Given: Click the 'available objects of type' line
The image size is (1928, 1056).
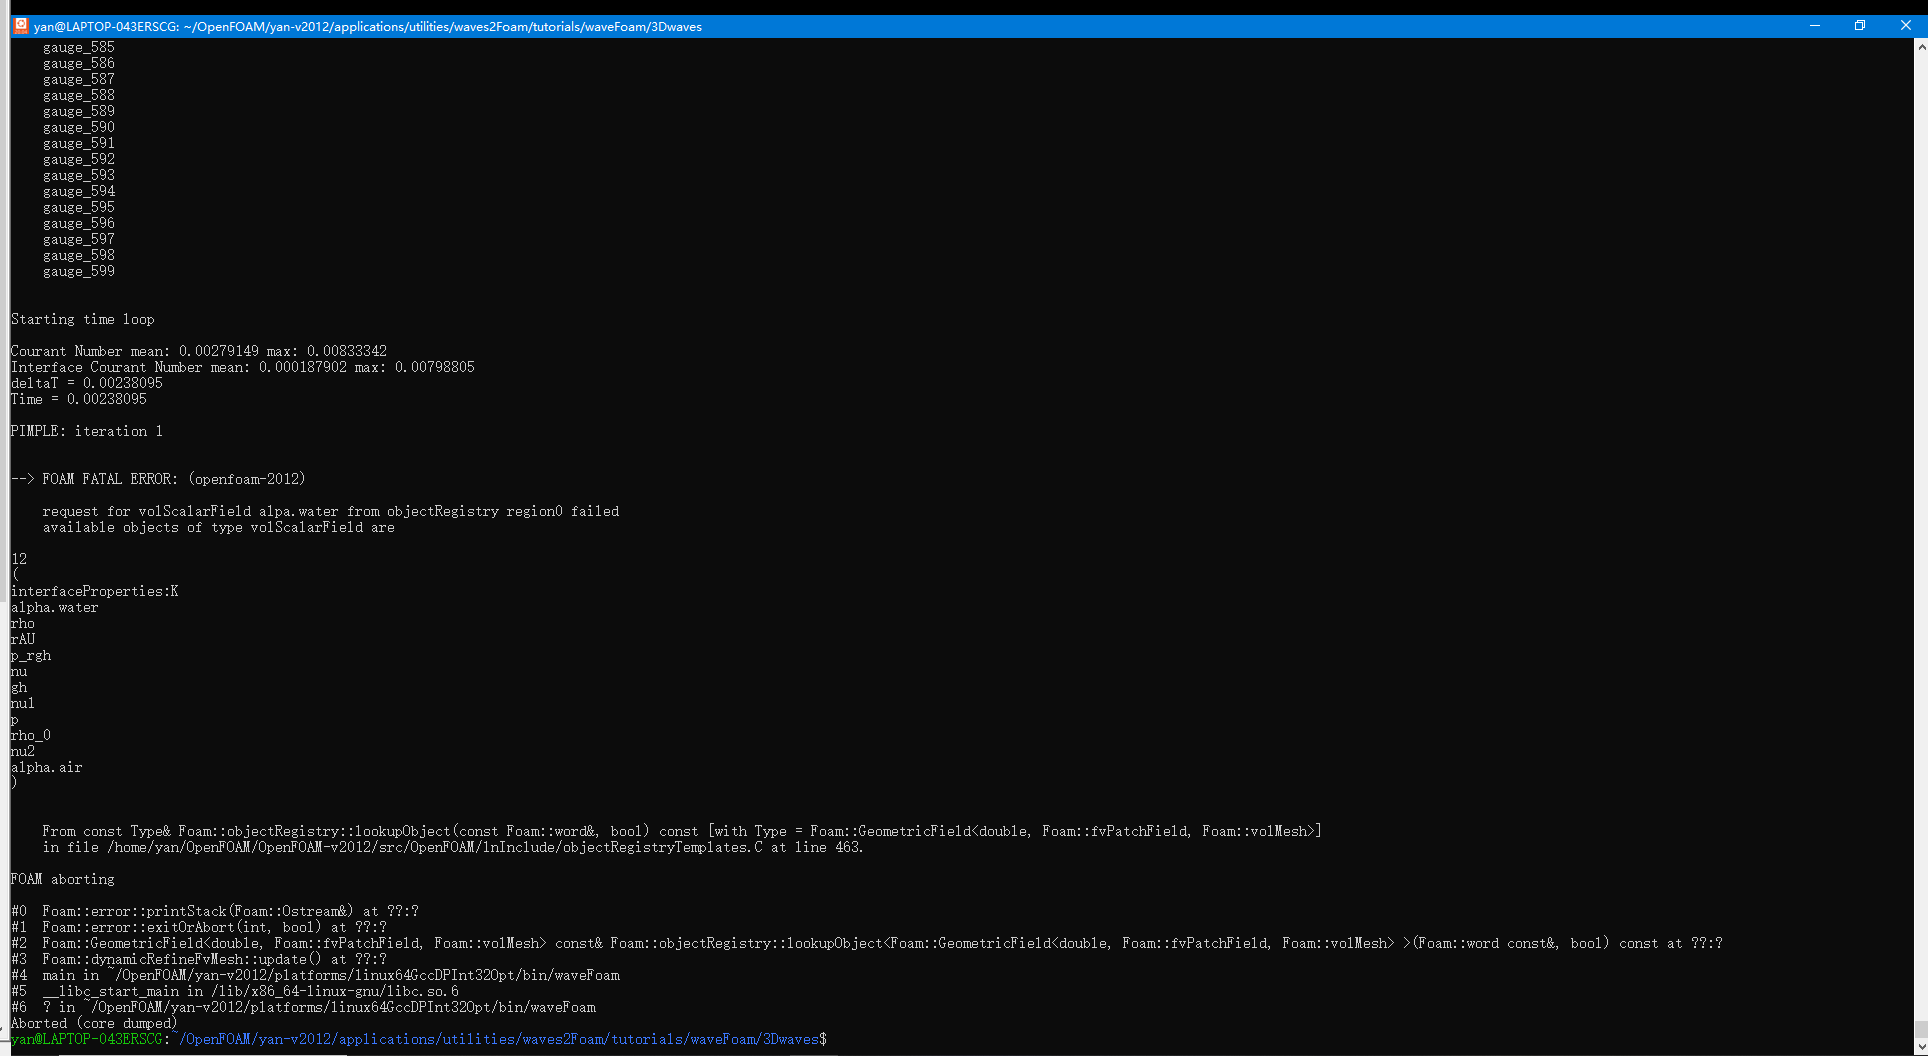Looking at the screenshot, I should point(219,527).
